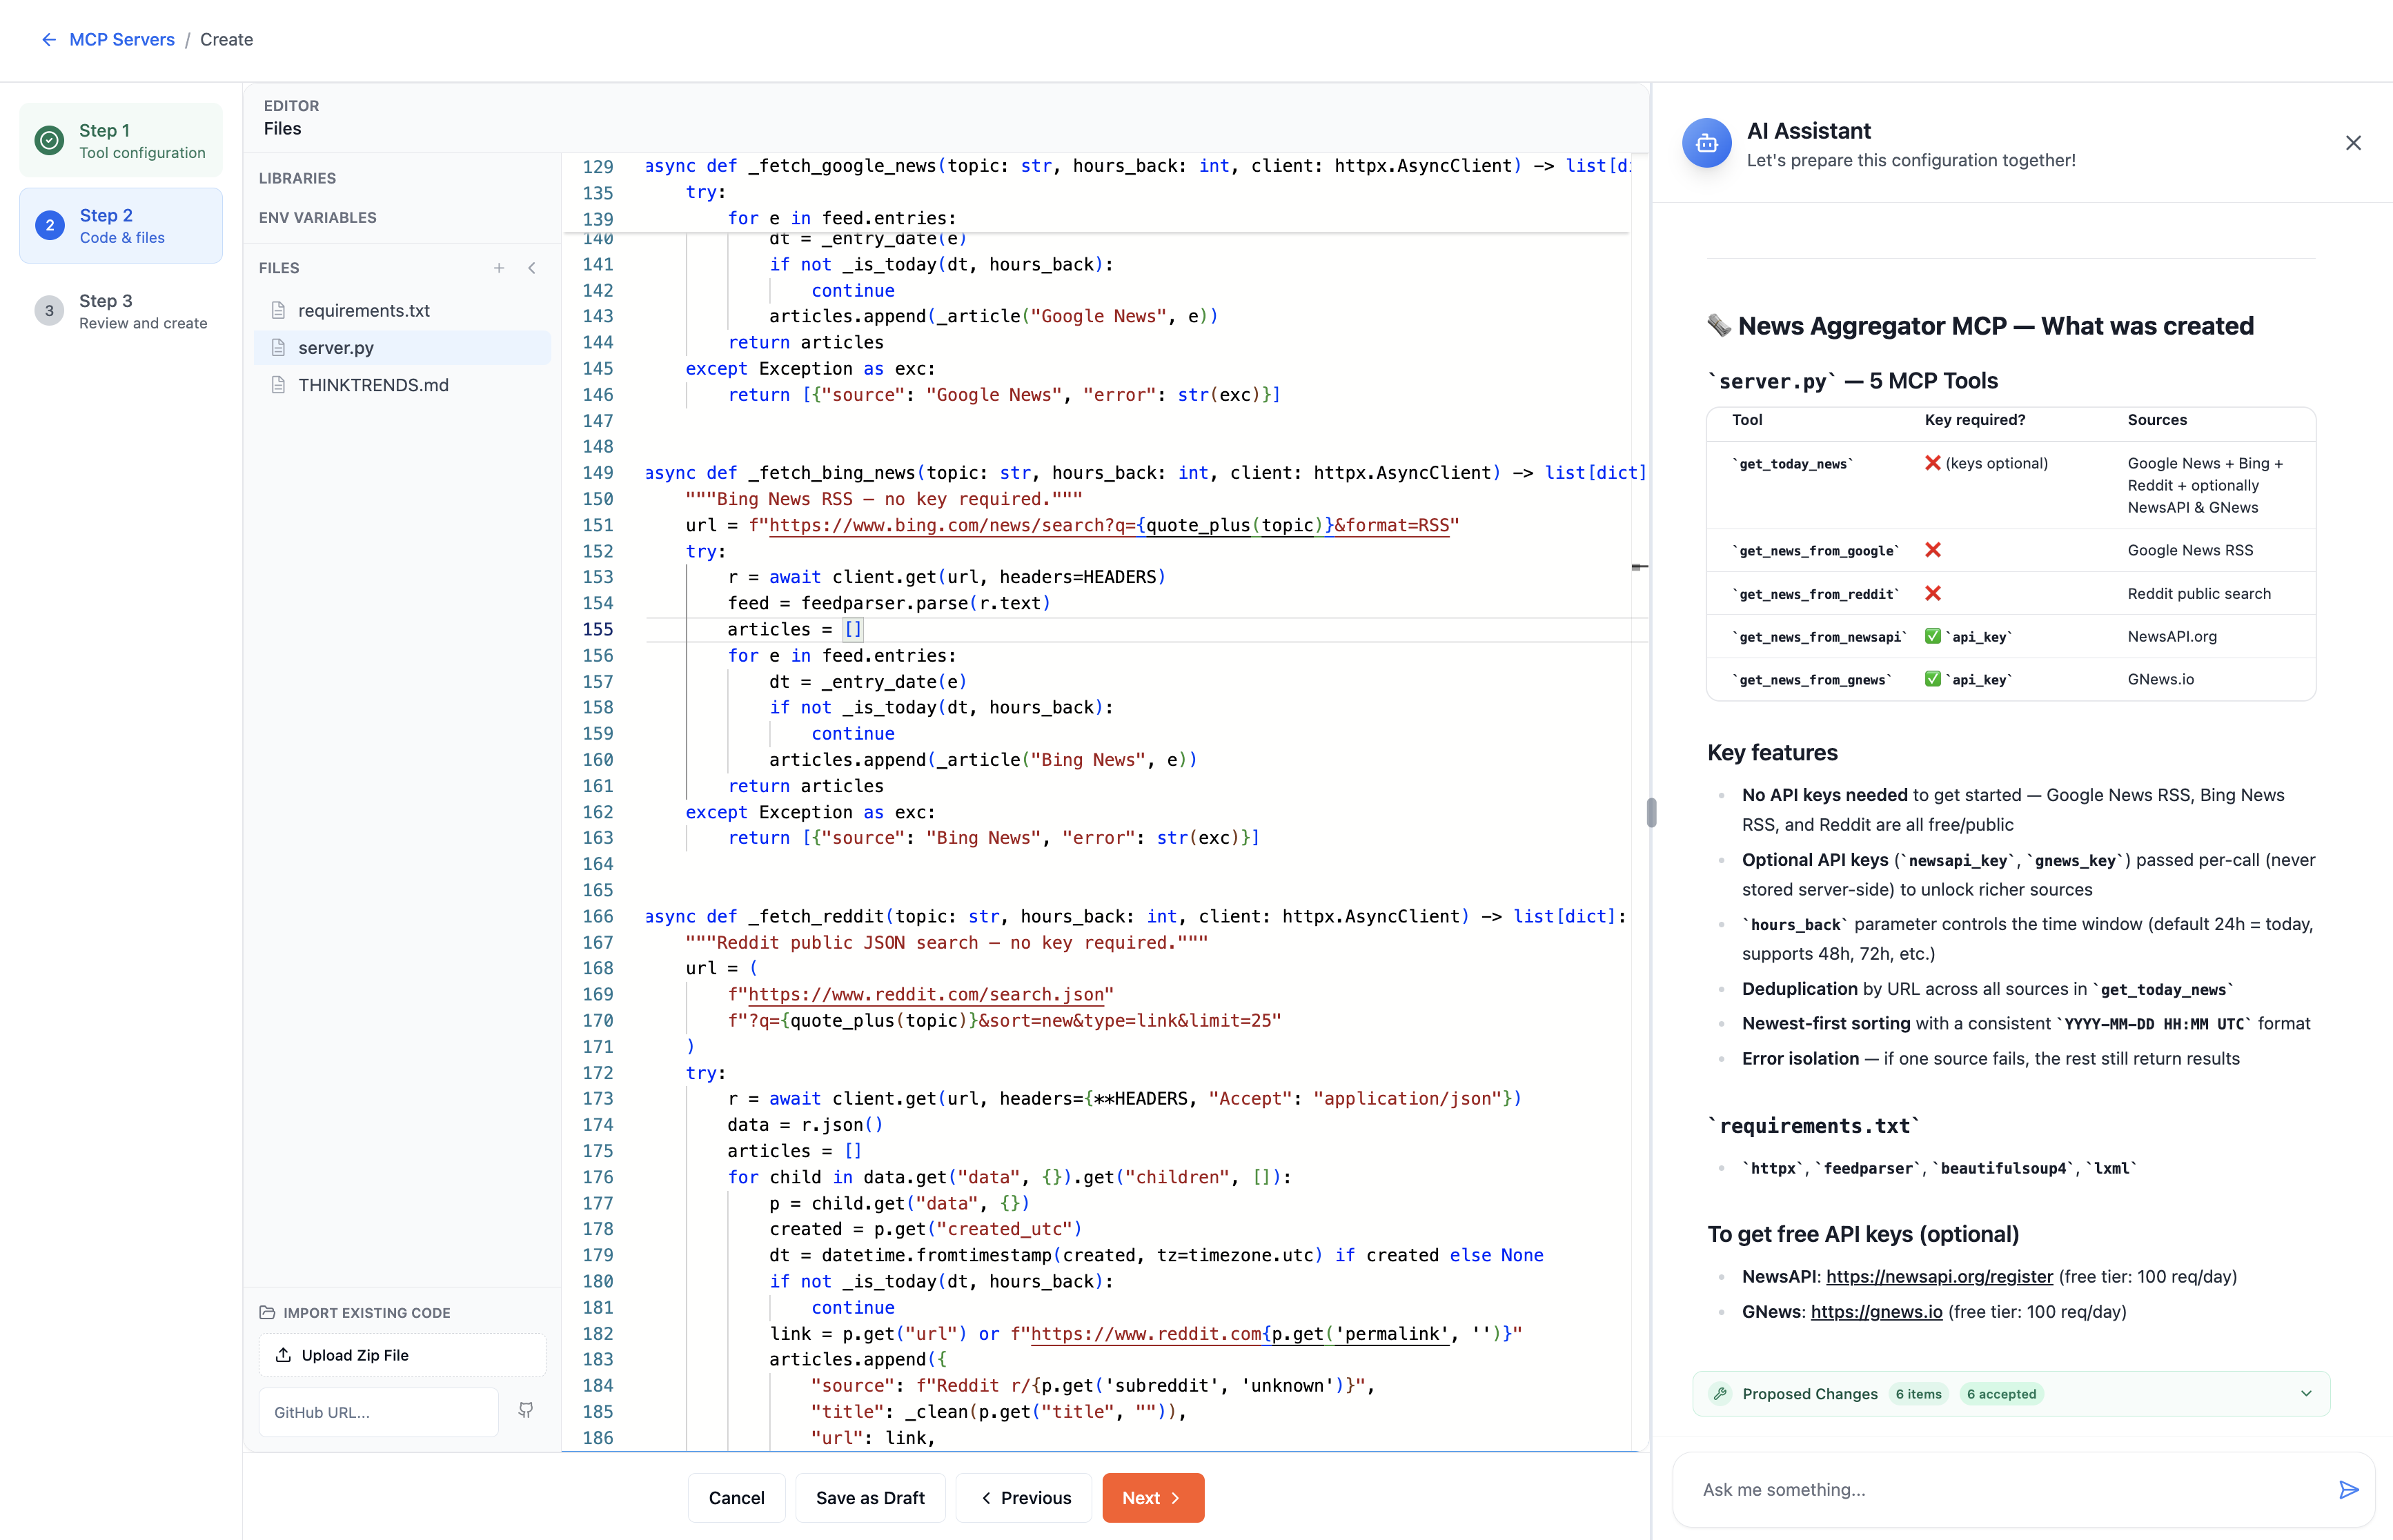Viewport: 2393px width, 1540px height.
Task: Focus the GitHub URL input field
Action: point(379,1412)
